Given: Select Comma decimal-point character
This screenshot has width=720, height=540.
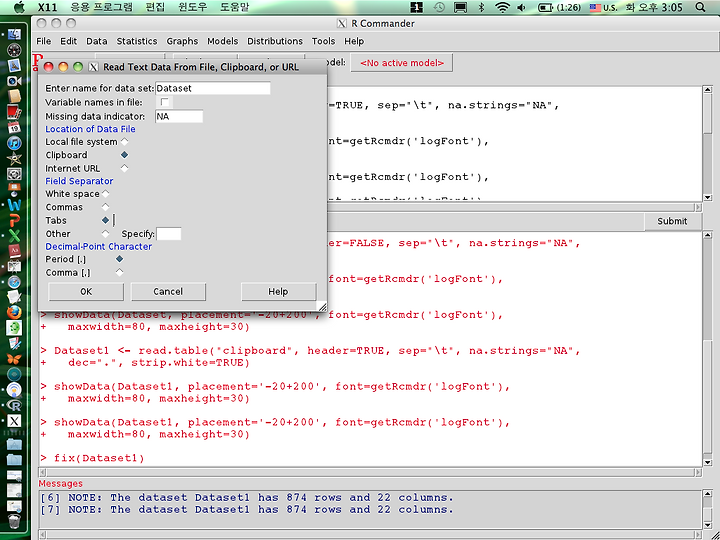Looking at the screenshot, I should pos(119,272).
